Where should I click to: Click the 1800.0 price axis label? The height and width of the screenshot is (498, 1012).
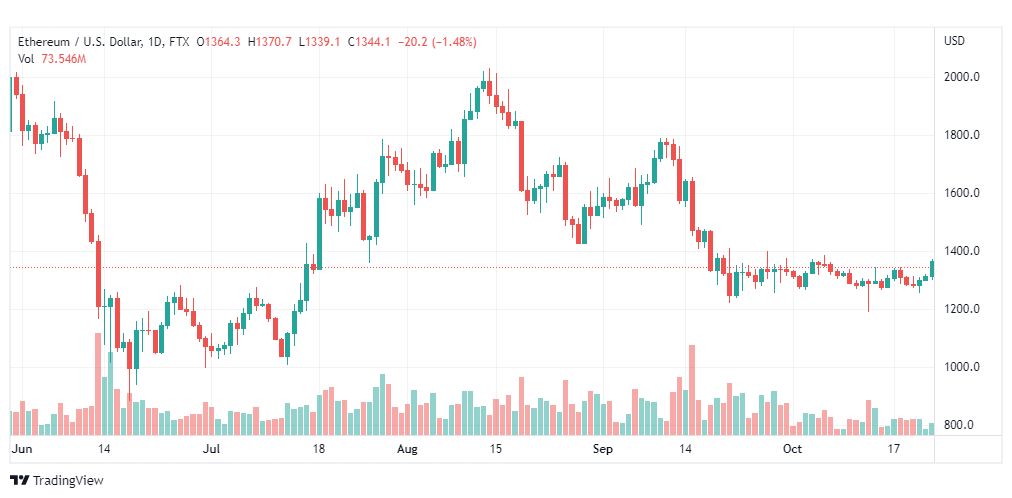pos(962,135)
